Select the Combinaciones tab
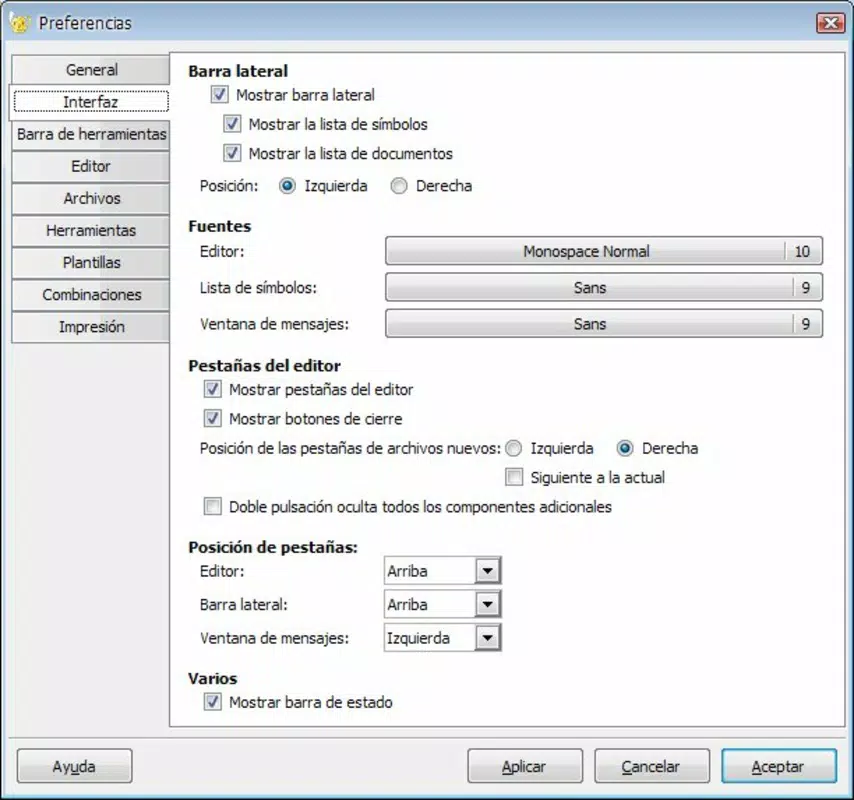Screen dimensions: 854x800 click(91, 295)
